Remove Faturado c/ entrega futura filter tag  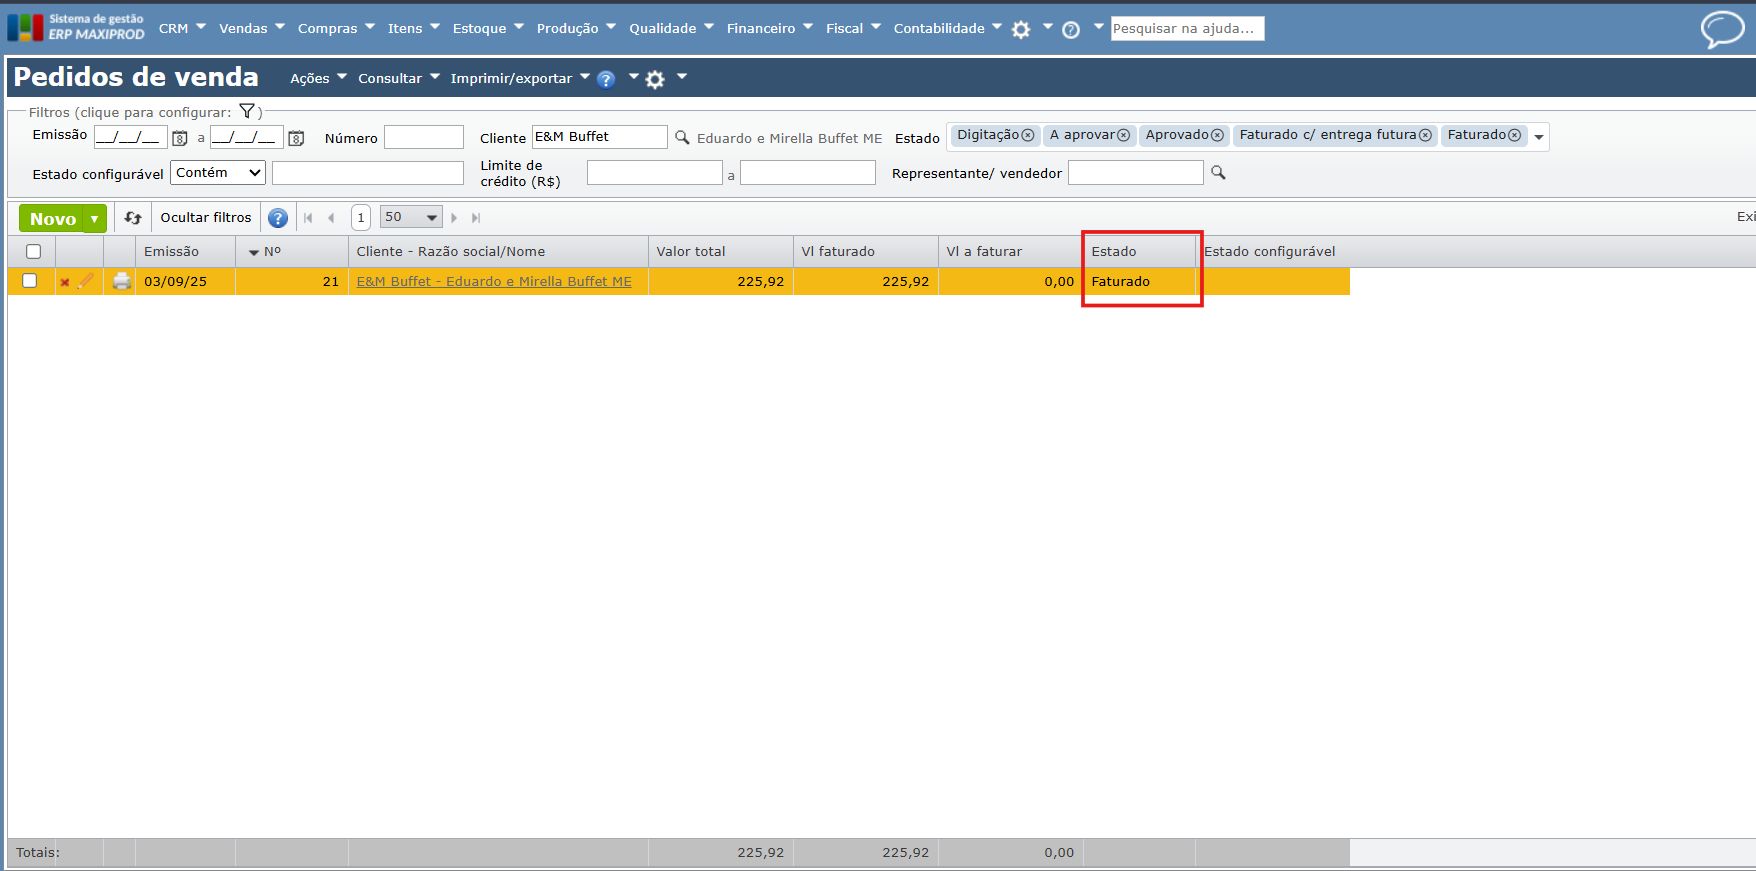point(1425,135)
